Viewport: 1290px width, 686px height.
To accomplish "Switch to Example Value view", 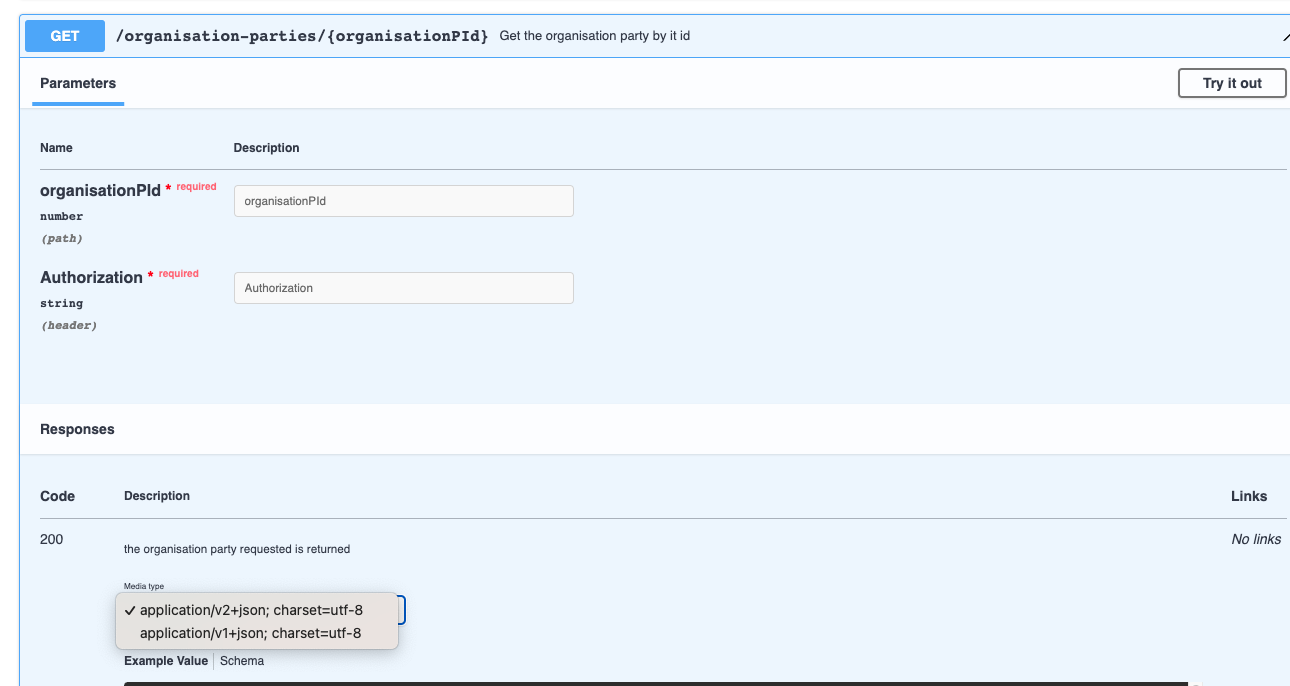I will [166, 661].
